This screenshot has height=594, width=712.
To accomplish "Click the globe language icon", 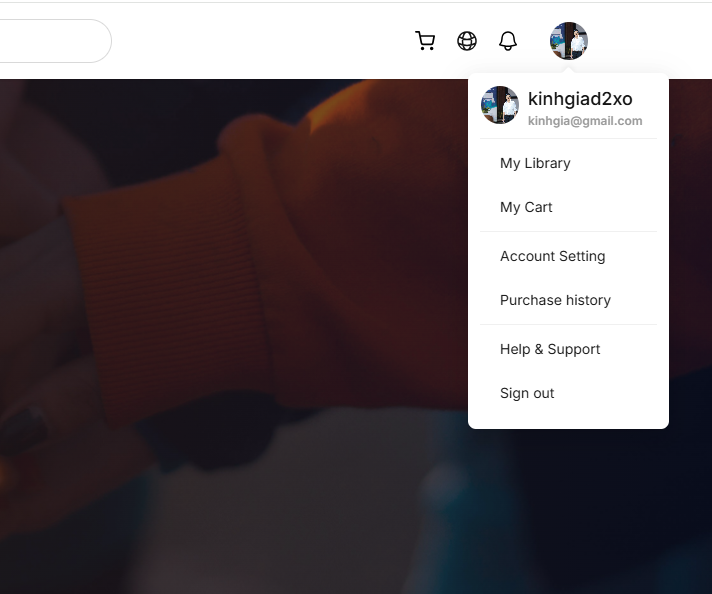I will click(467, 41).
